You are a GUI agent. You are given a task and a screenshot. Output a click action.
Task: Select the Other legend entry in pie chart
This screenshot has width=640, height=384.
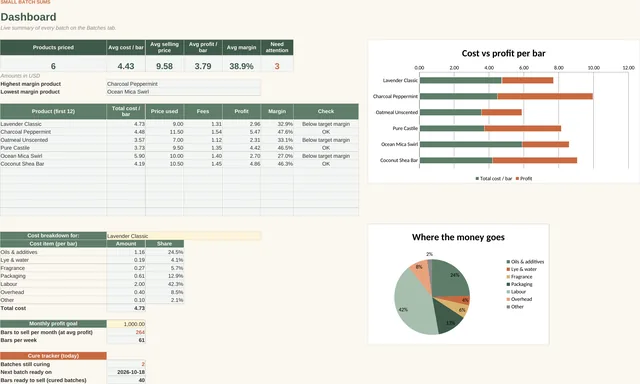pos(515,307)
